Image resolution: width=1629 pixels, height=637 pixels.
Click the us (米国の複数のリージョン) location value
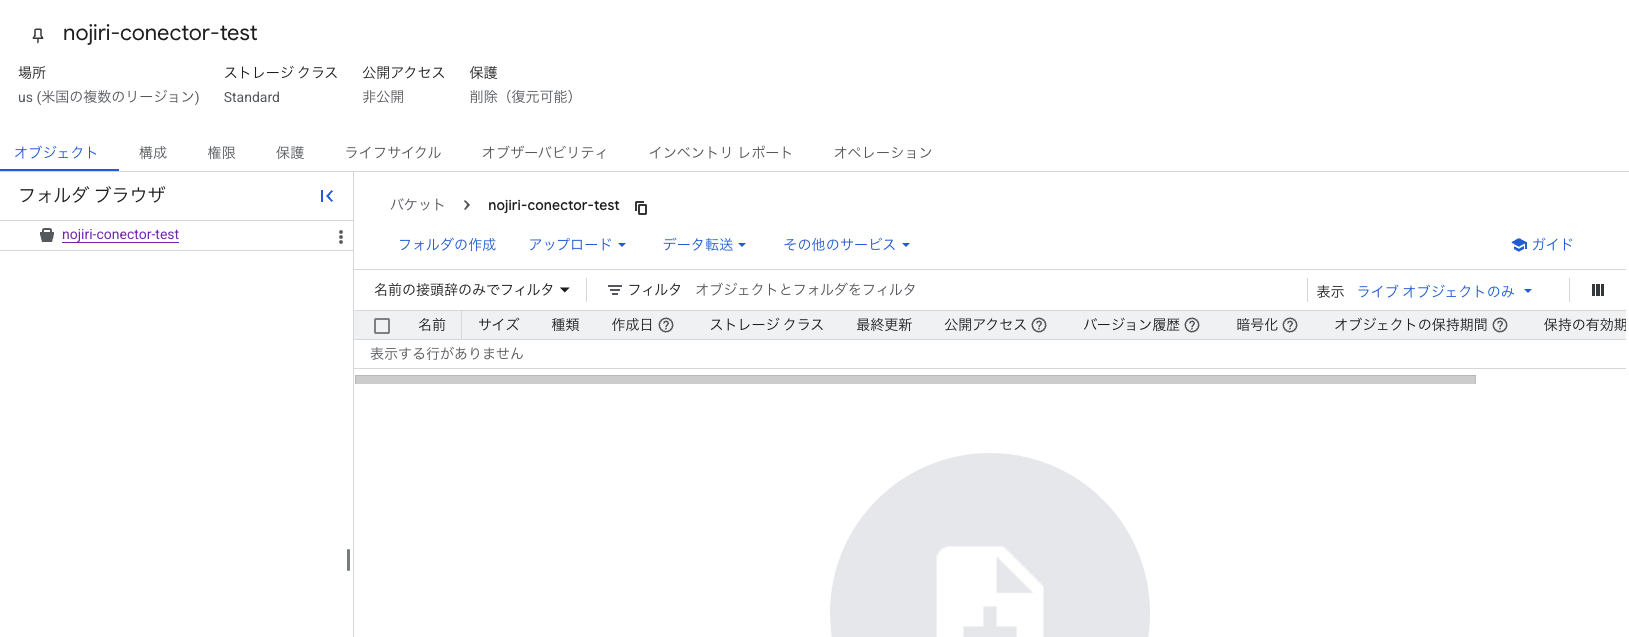tap(109, 97)
